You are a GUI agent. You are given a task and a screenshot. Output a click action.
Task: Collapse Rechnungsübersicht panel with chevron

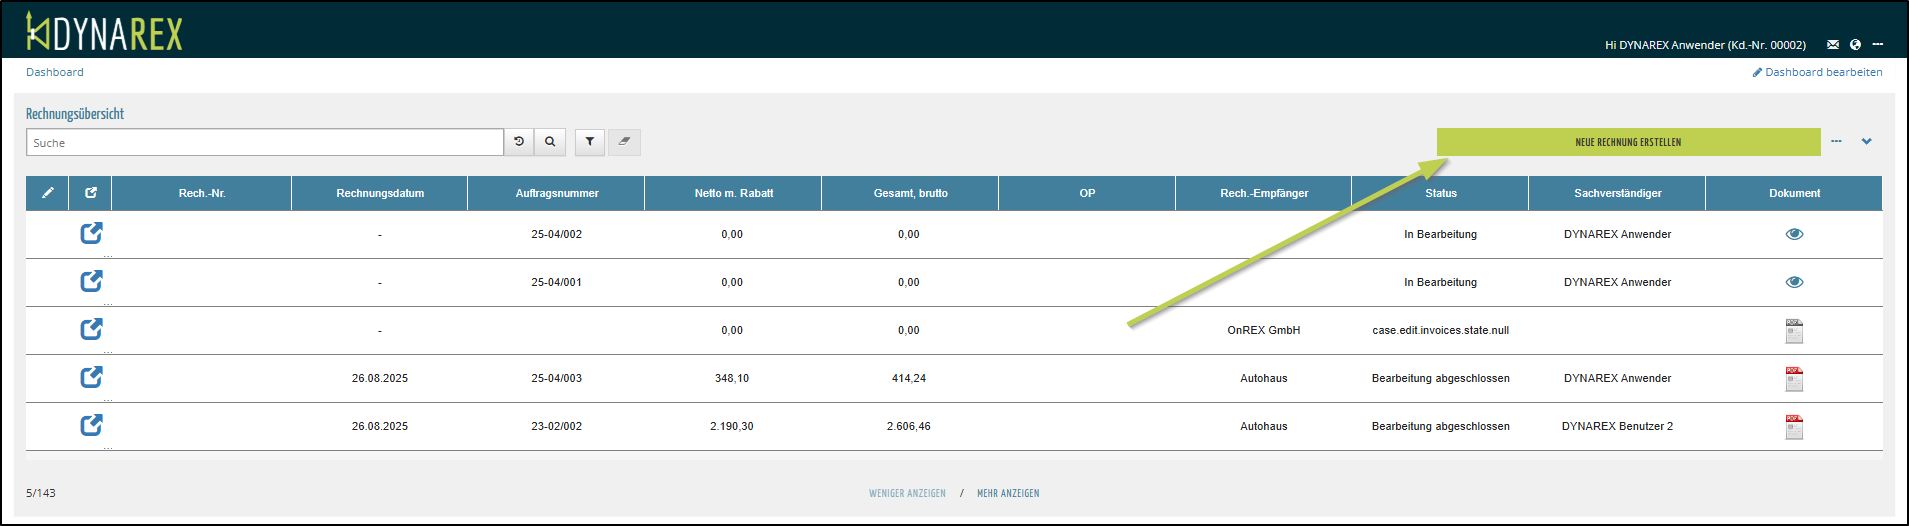pyautogui.click(x=1866, y=142)
